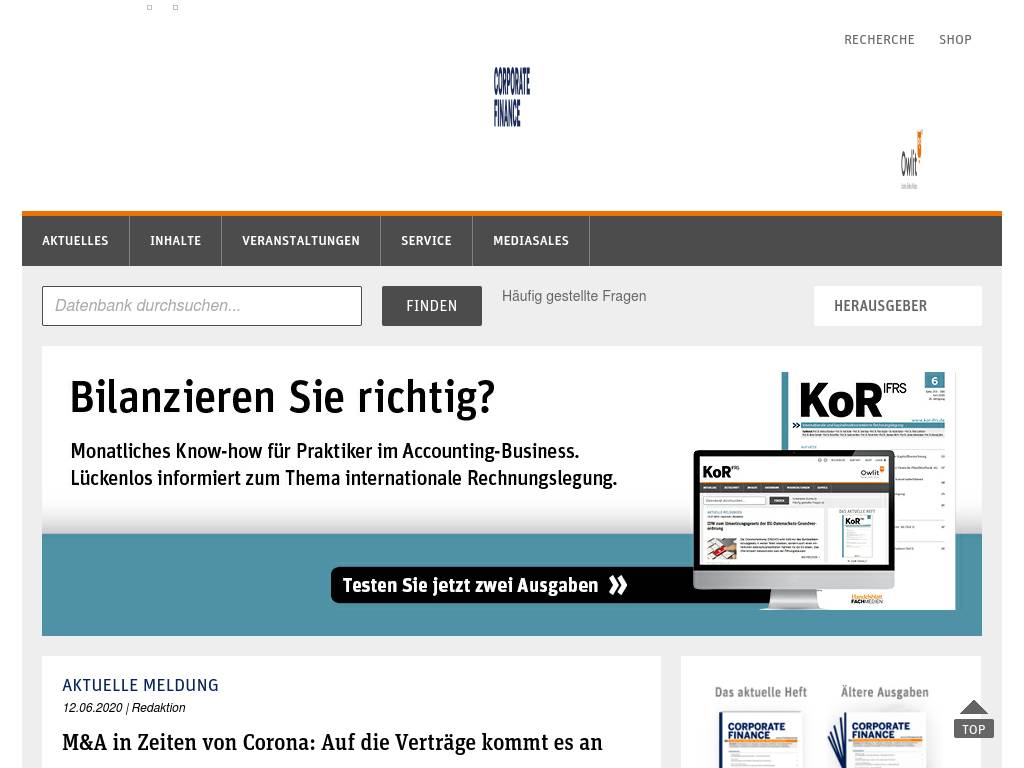Expand the Veranstaltungen menu

300,241
